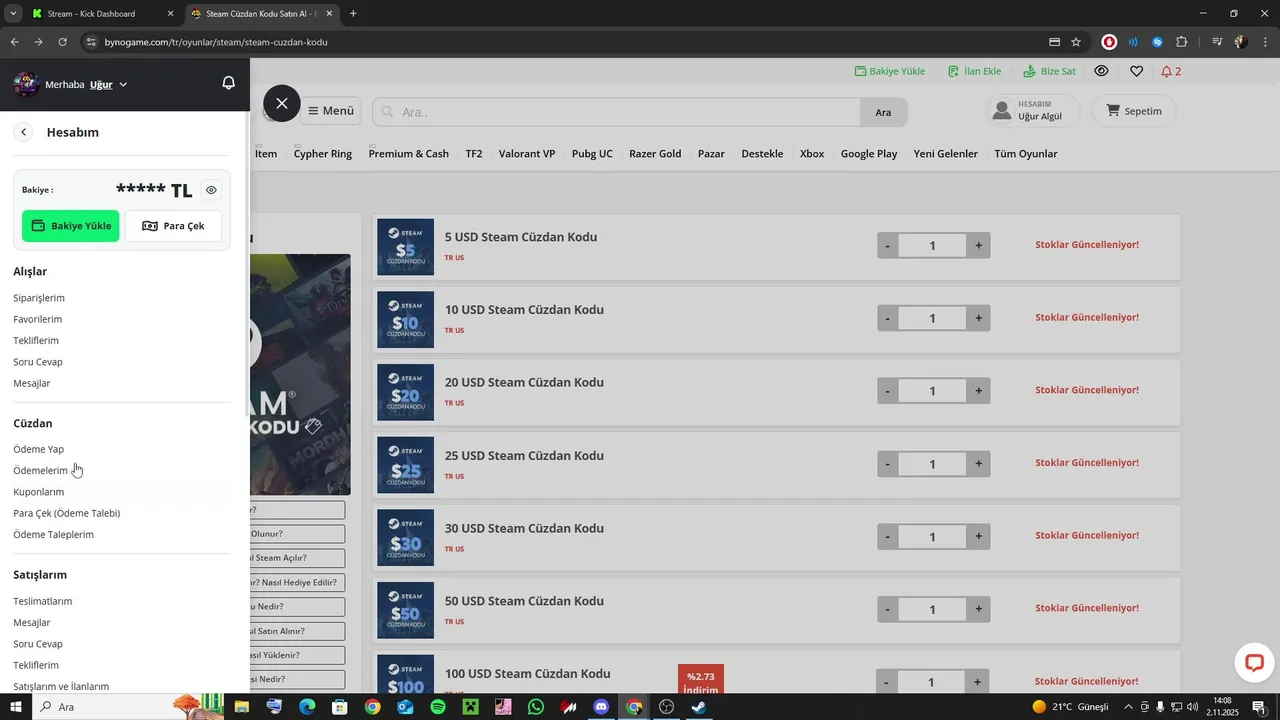Reveal hidden balance with eye icon
The height and width of the screenshot is (720, 1280).
click(211, 190)
